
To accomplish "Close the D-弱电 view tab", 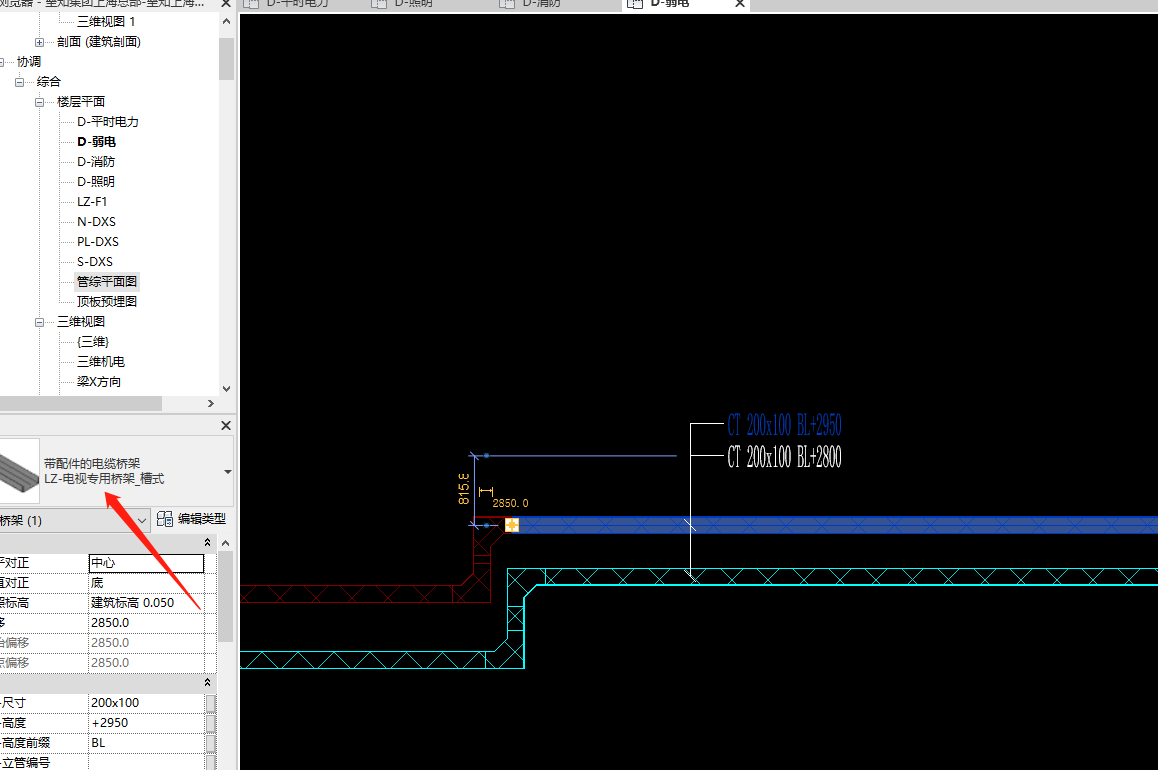I will [740, 4].
